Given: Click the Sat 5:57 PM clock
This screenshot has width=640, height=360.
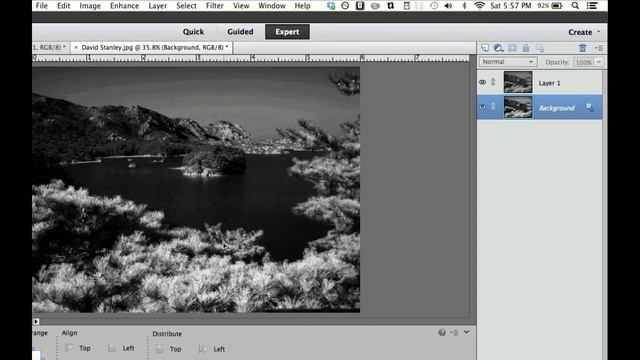Looking at the screenshot, I should [x=511, y=6].
